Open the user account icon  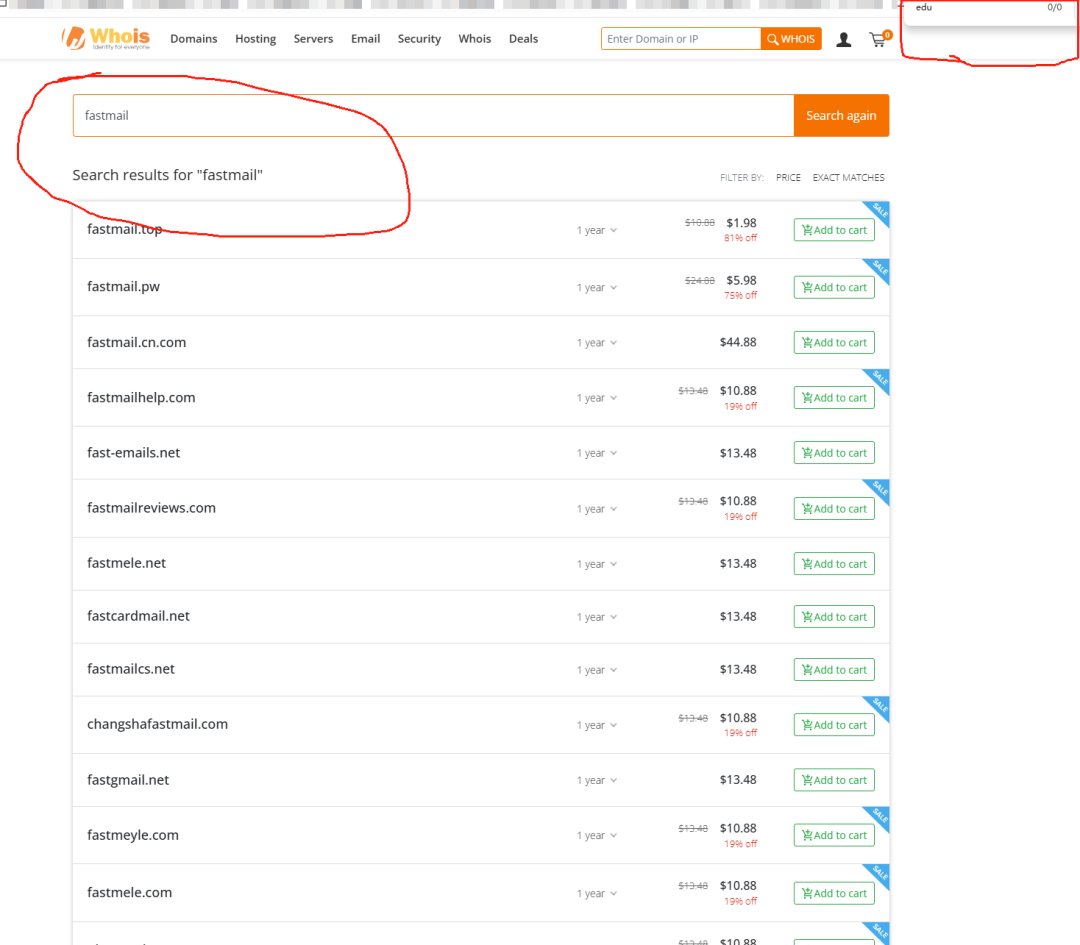(844, 40)
